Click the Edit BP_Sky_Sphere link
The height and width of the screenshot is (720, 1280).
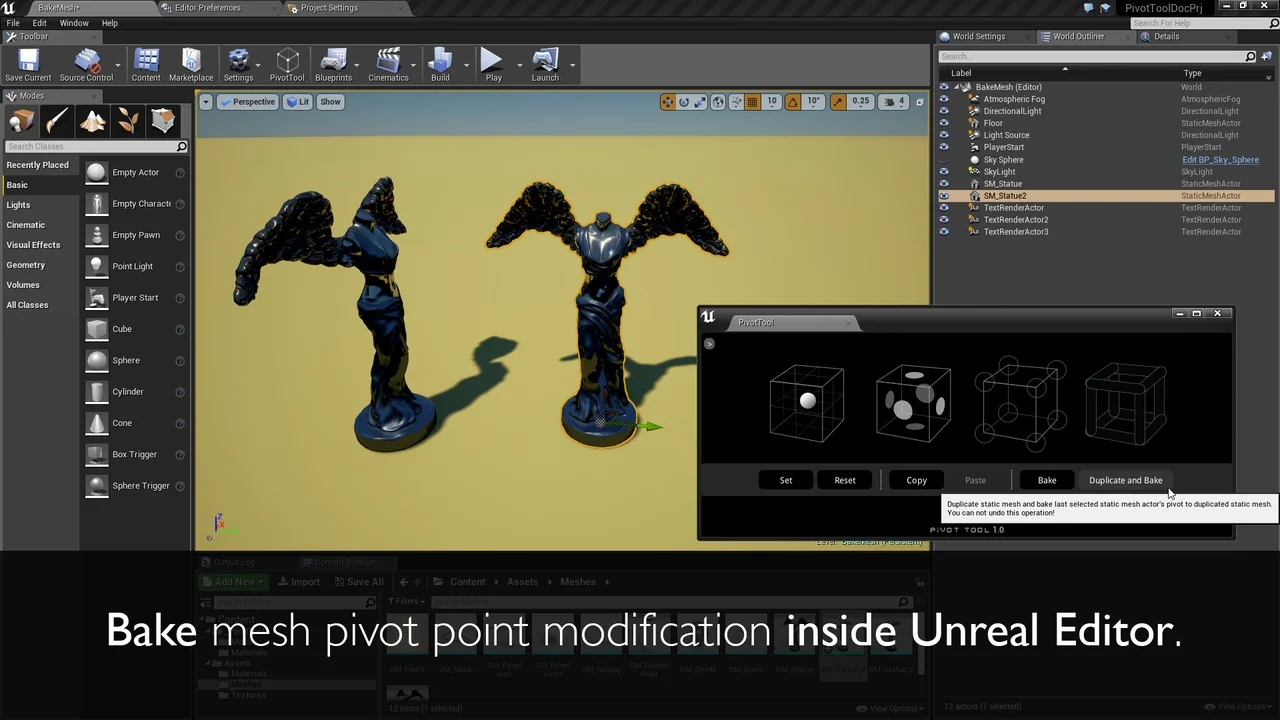tap(1220, 159)
